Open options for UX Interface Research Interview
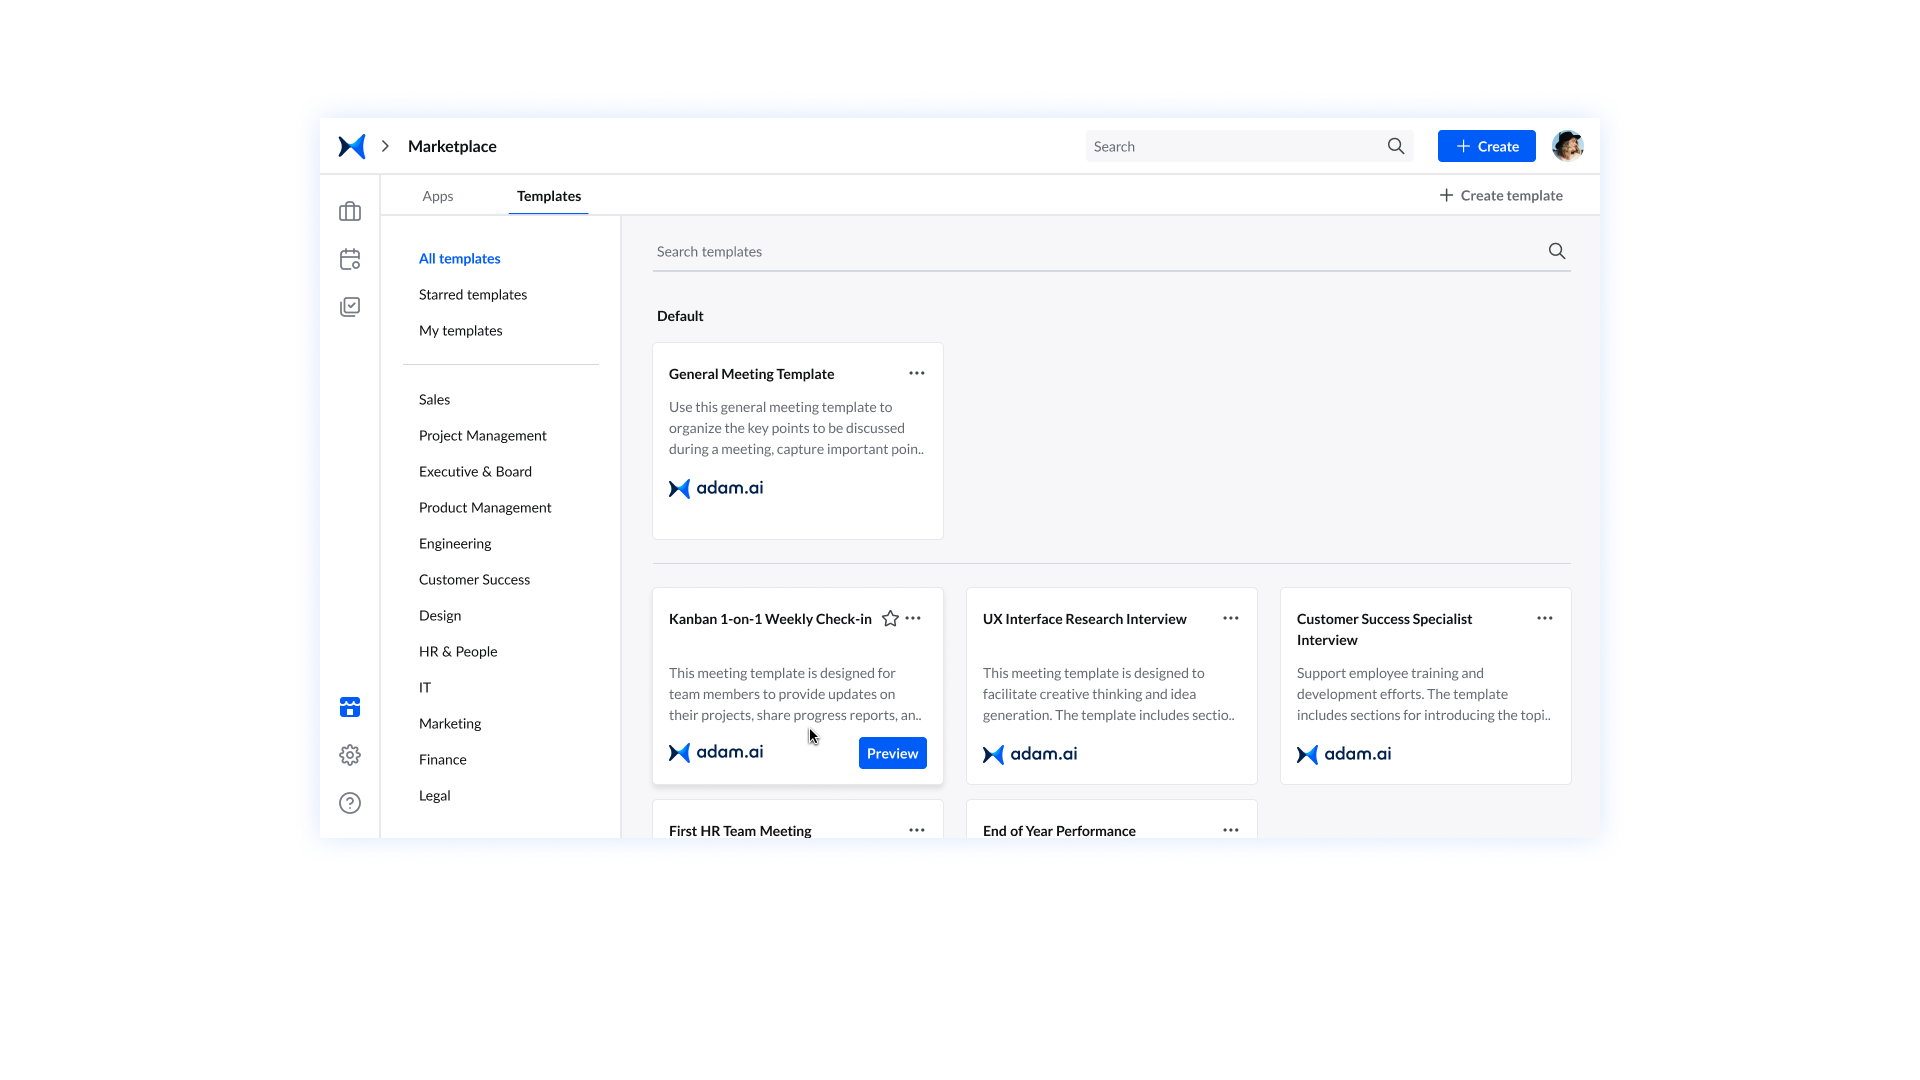This screenshot has width=1920, height=1080. [x=1230, y=618]
